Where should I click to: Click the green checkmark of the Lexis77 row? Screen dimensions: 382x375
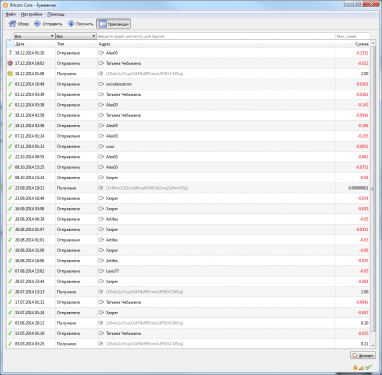click(x=10, y=271)
